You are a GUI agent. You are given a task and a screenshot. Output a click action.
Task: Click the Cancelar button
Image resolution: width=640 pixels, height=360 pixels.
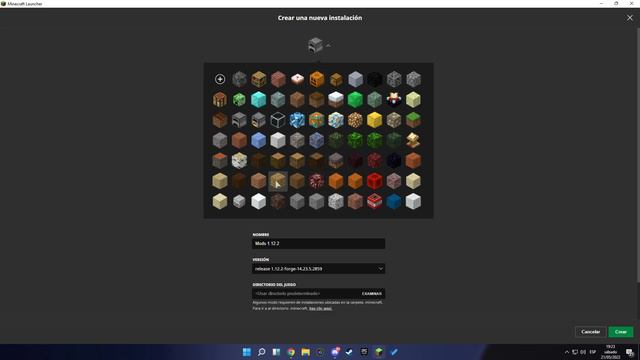tap(590, 332)
